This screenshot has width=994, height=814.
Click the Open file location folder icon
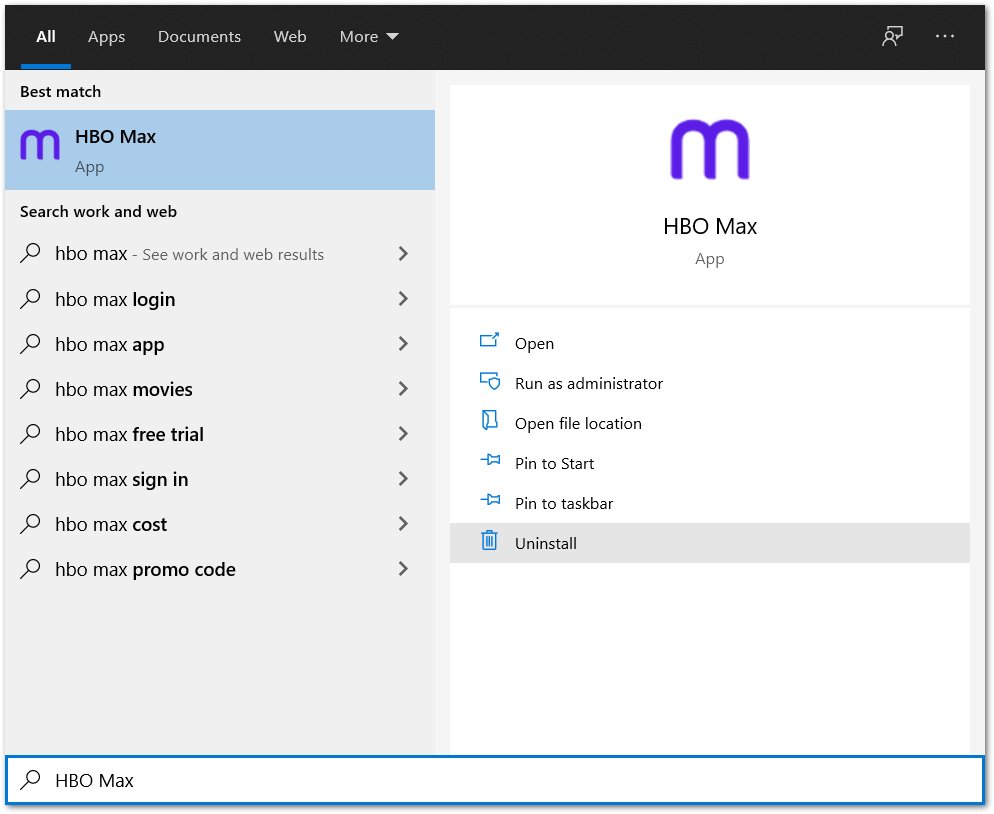(489, 420)
